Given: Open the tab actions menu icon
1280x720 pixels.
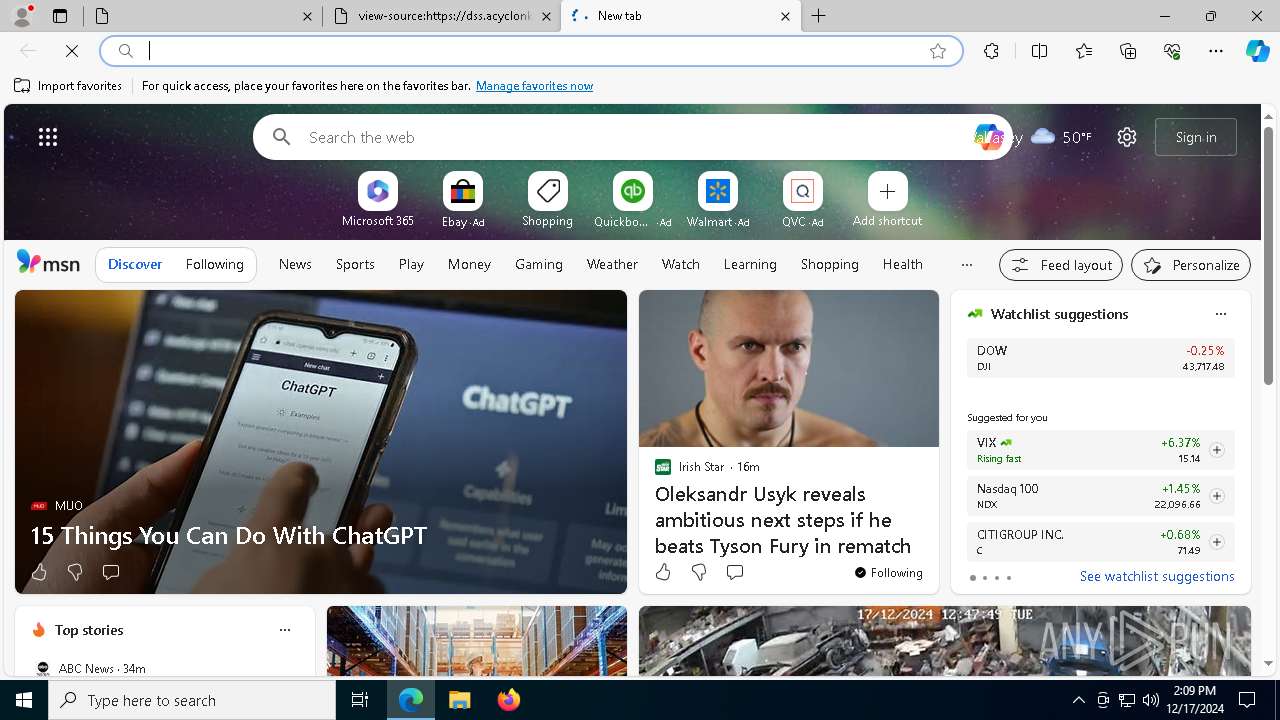Looking at the screenshot, I should click(x=60, y=16).
